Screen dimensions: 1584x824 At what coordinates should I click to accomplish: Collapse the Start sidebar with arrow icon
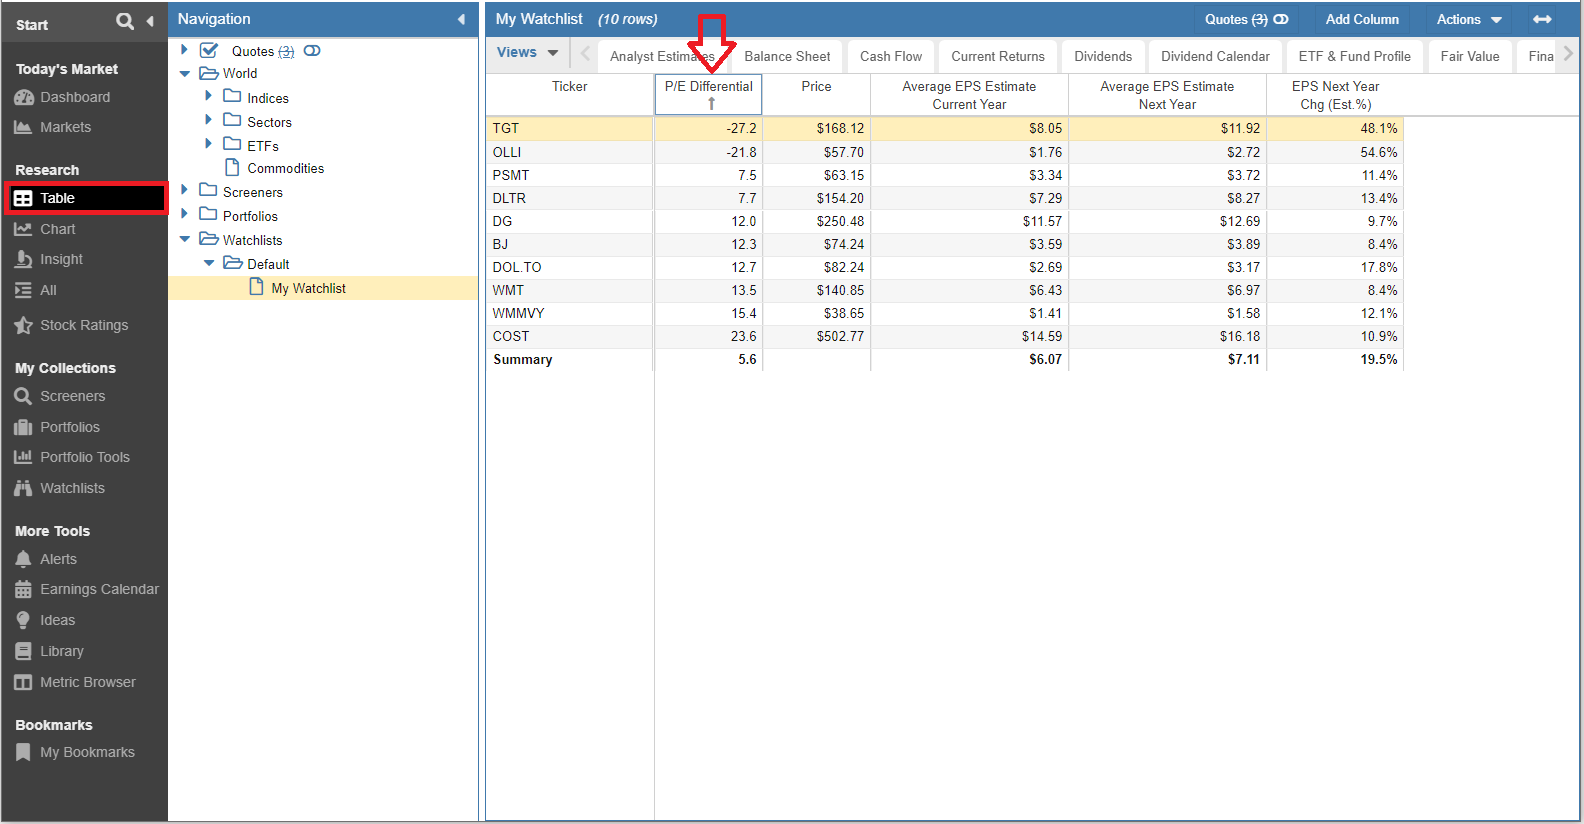click(150, 21)
